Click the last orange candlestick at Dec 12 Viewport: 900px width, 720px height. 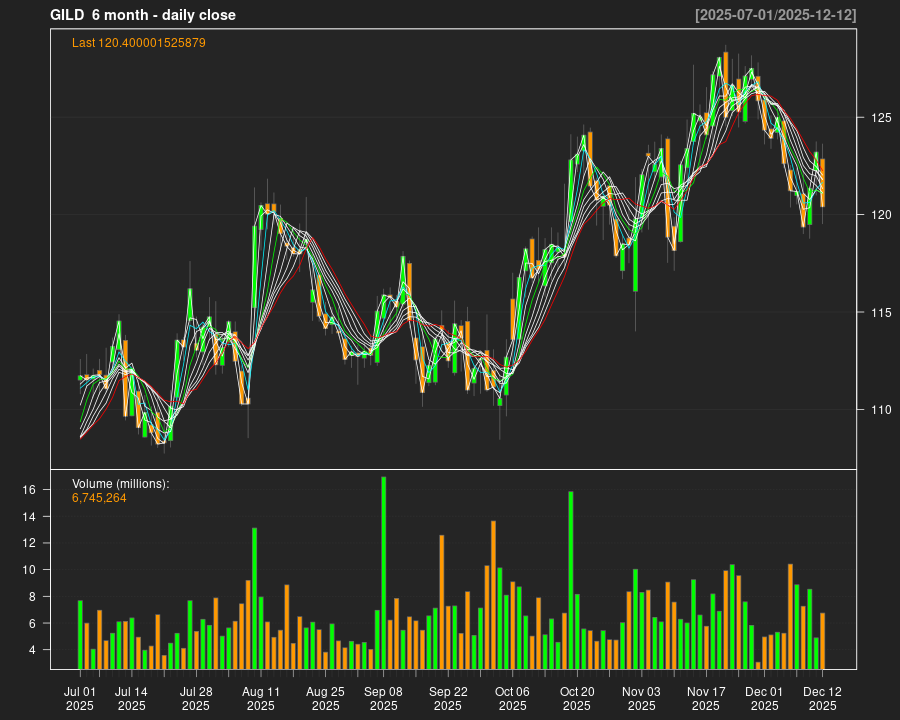coord(822,183)
